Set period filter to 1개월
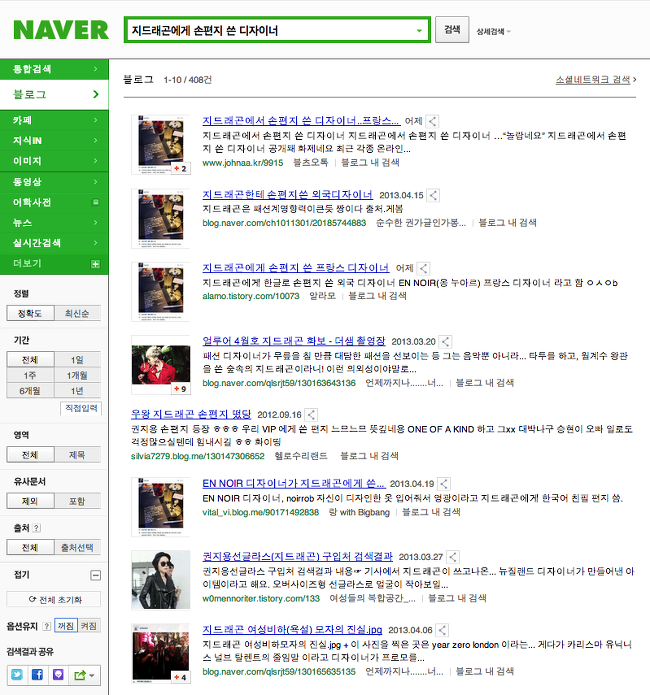The width and height of the screenshot is (650, 695). (77, 375)
